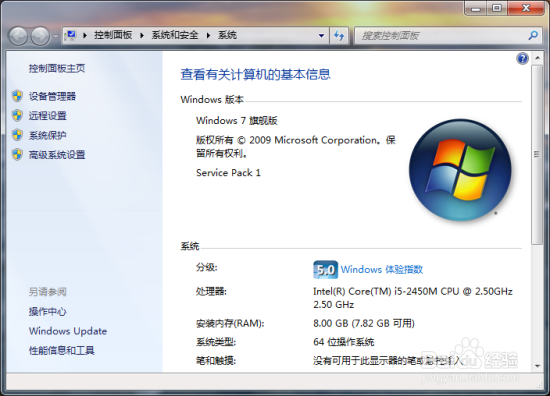Open Windows 体验指数 link
The image size is (550, 396).
(382, 269)
